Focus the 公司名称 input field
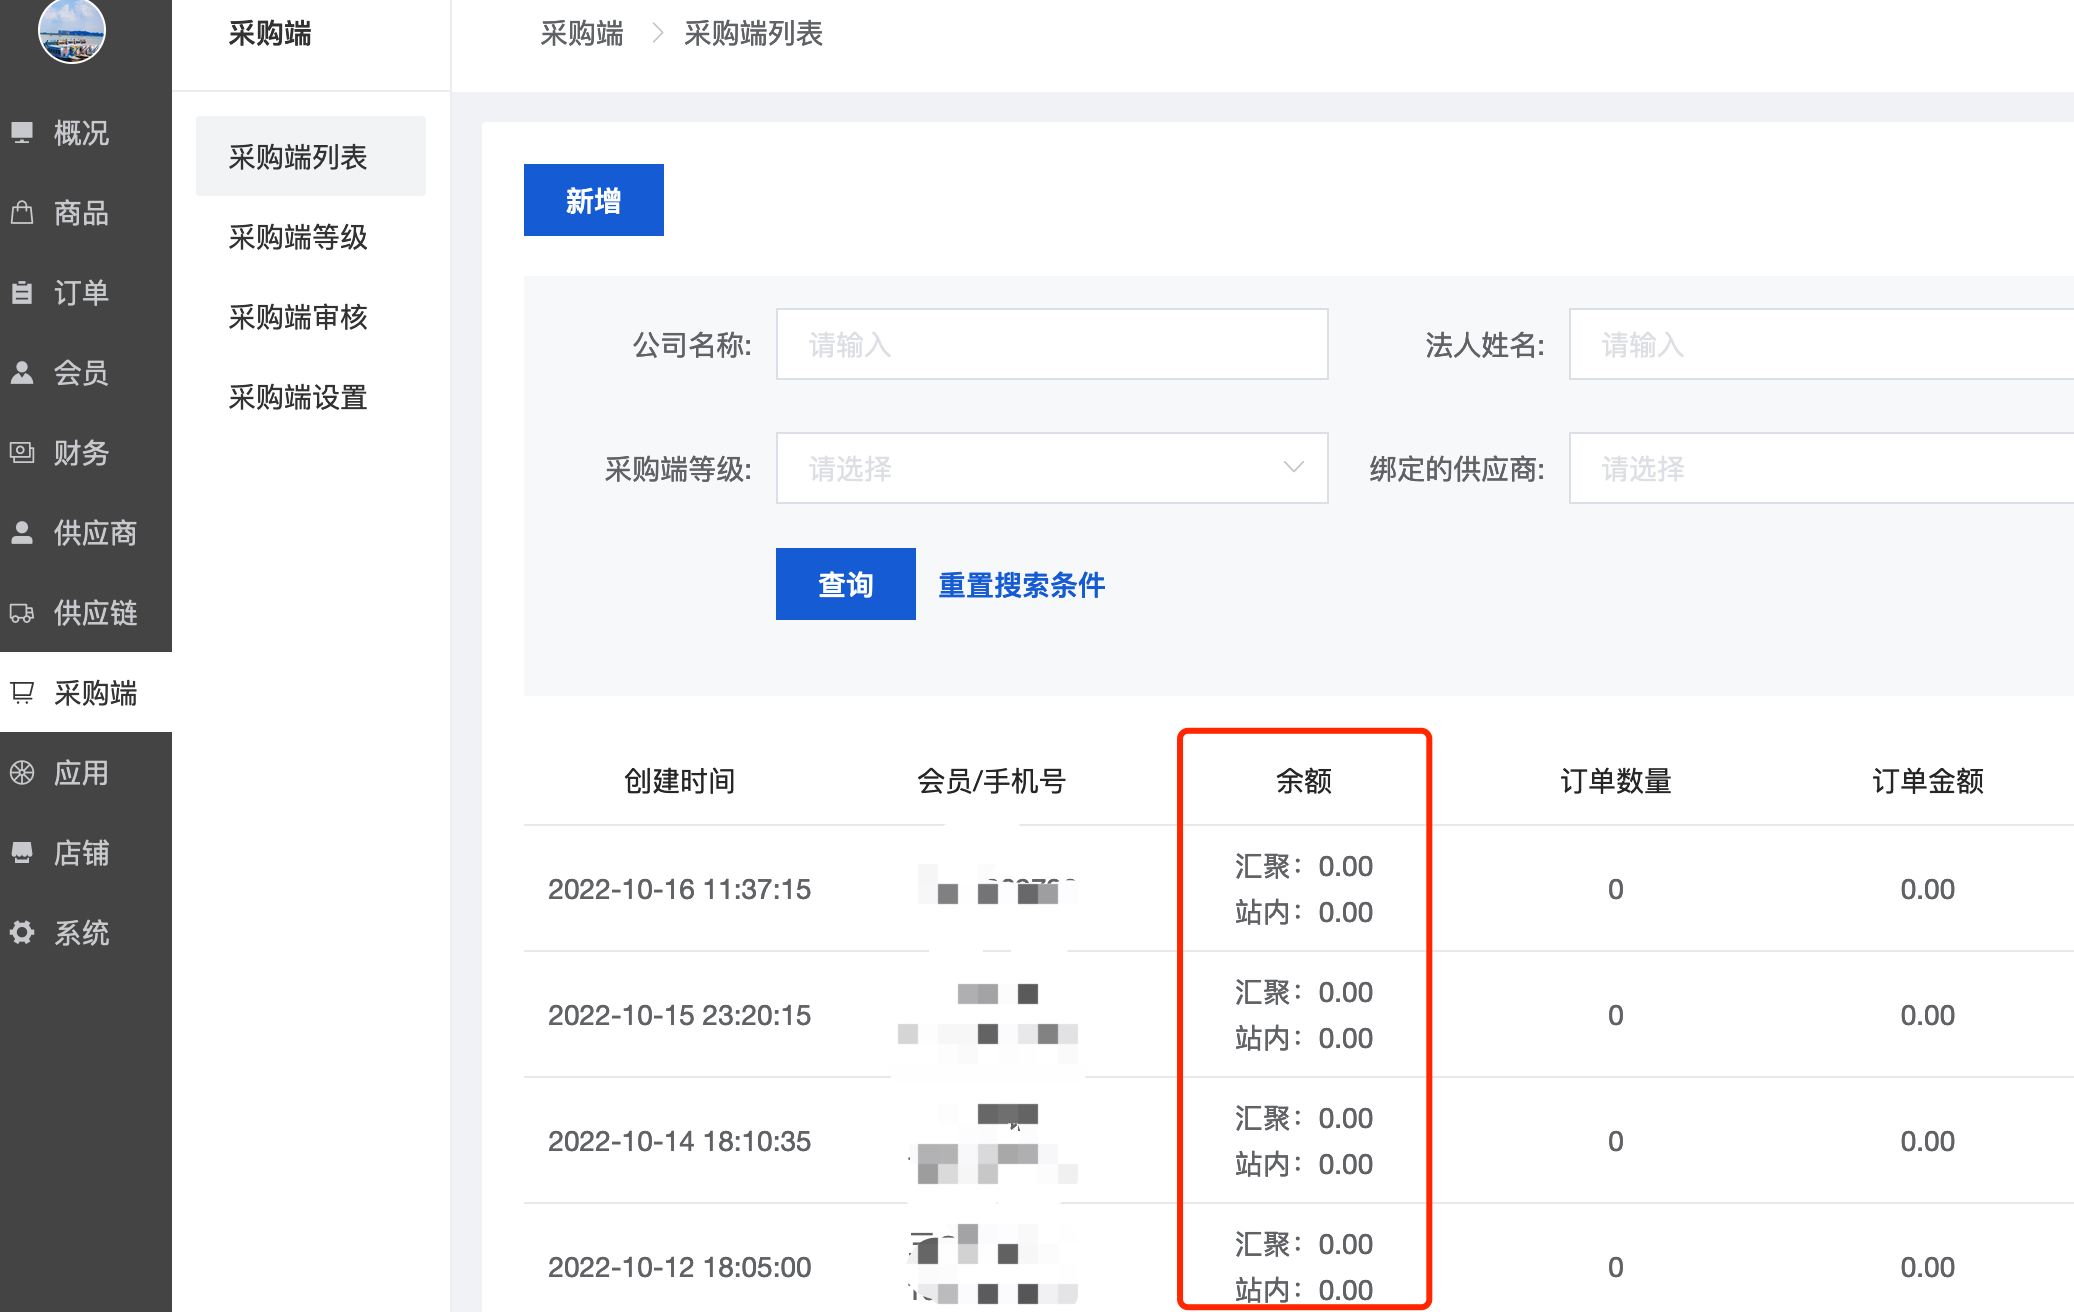This screenshot has width=2074, height=1312. [x=1051, y=344]
